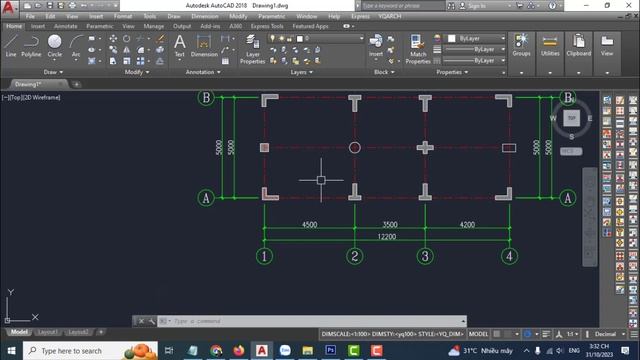This screenshot has height=360, width=640.
Task: Click the Save icon in quick access toolbar
Action: 49,6
